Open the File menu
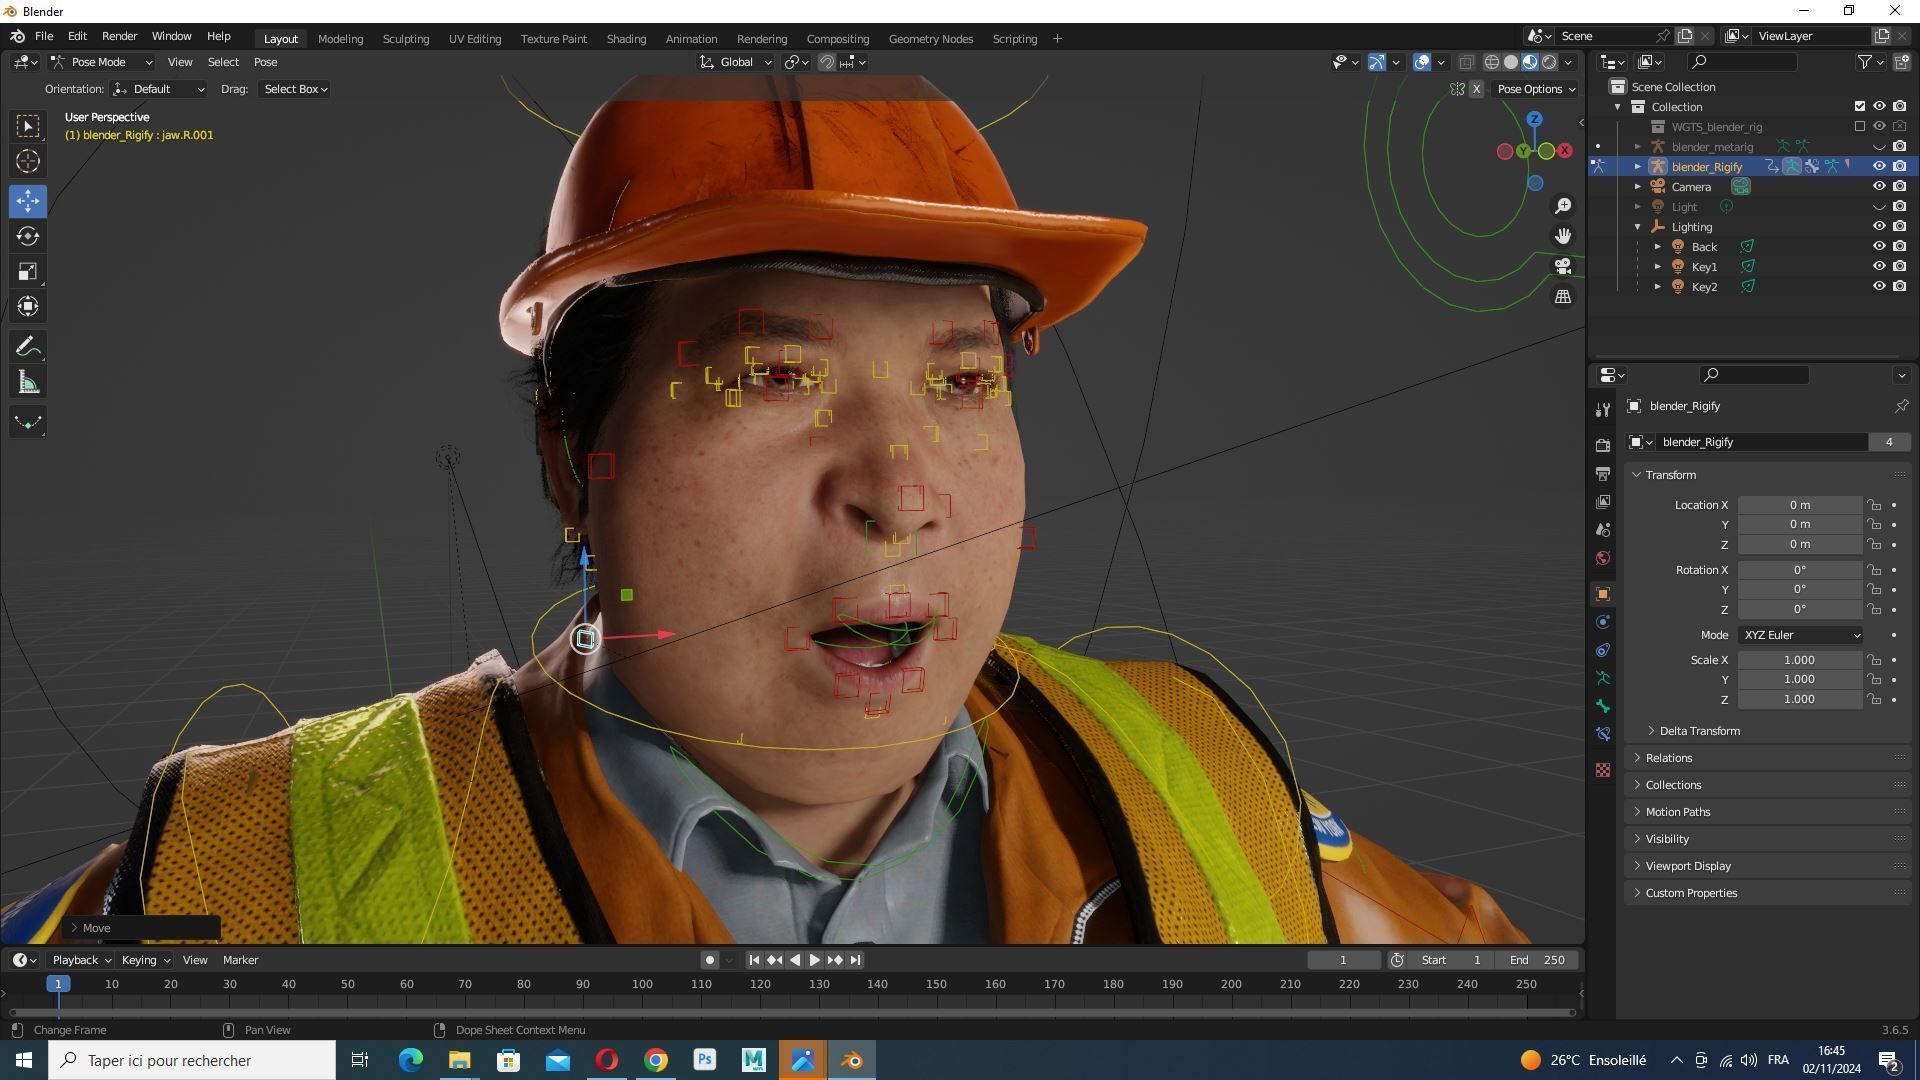The image size is (1920, 1080). pos(44,36)
